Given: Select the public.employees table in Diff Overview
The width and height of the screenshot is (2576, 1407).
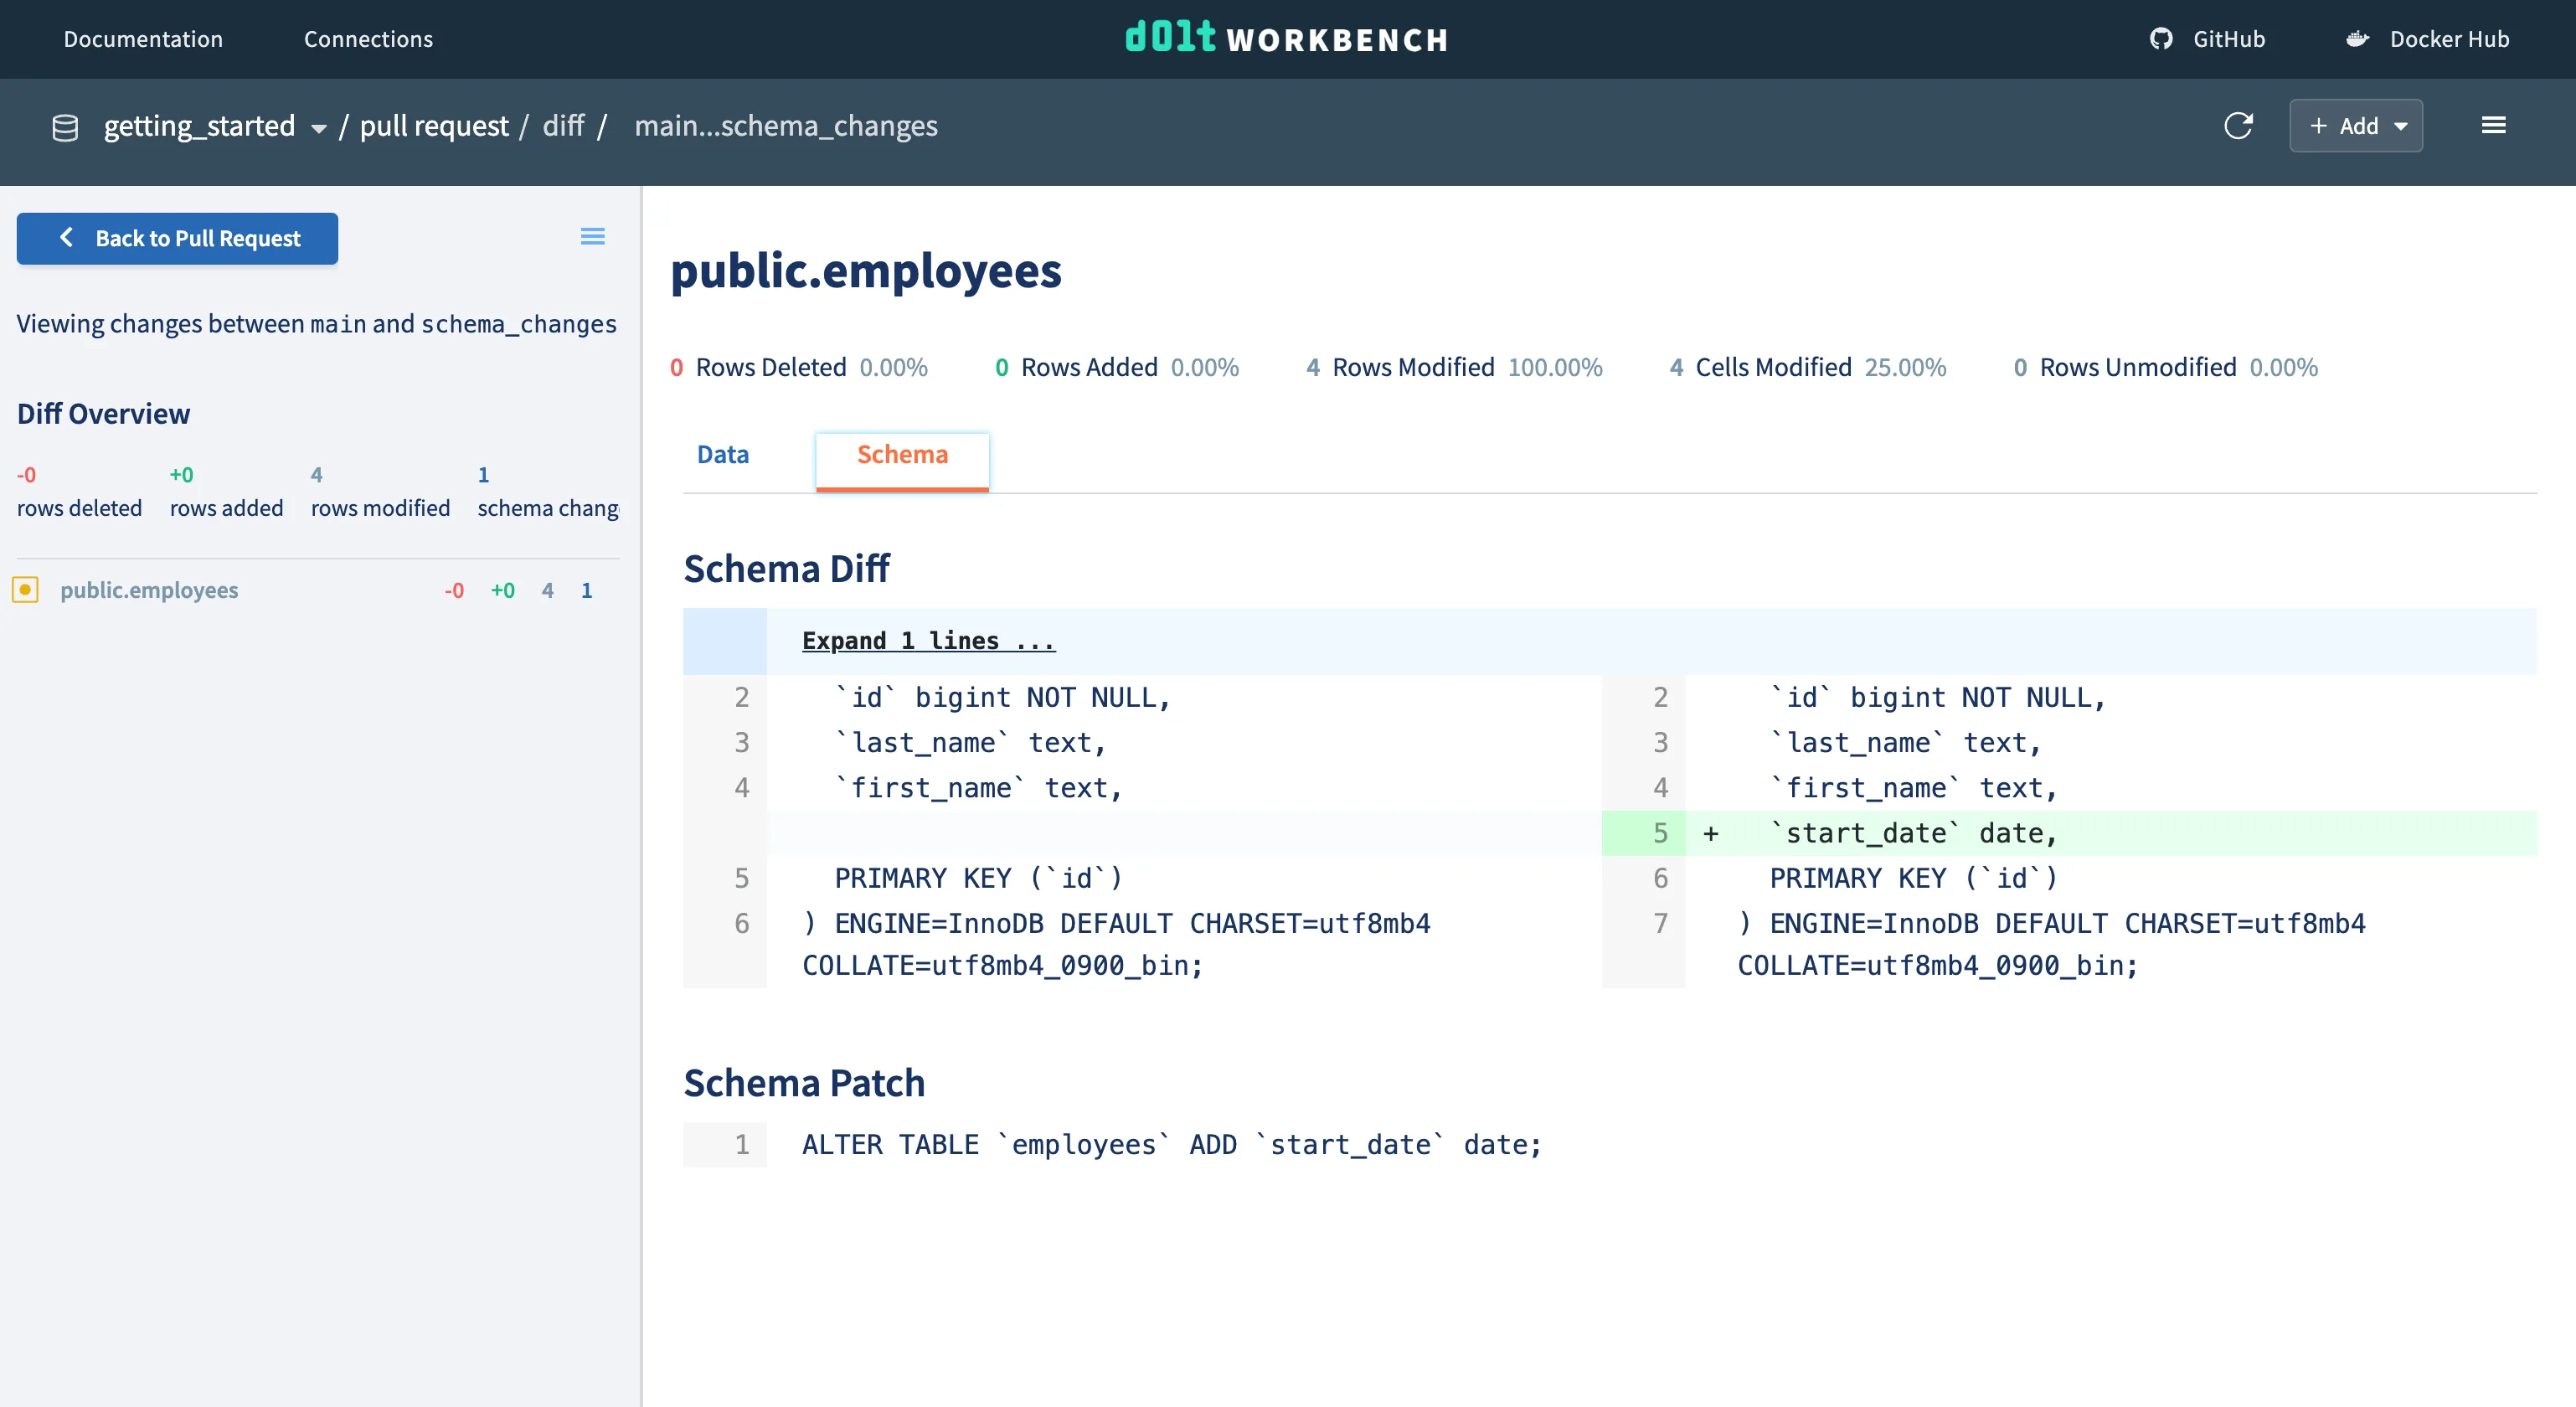Looking at the screenshot, I should (149, 590).
